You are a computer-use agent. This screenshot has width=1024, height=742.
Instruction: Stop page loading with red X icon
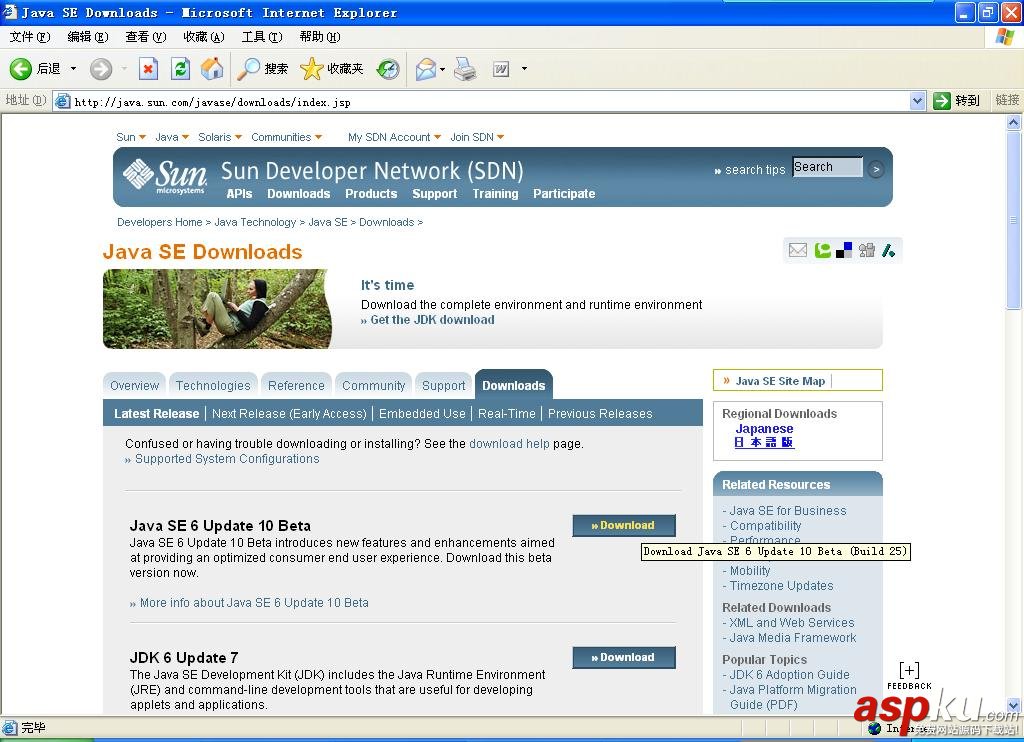[148, 69]
